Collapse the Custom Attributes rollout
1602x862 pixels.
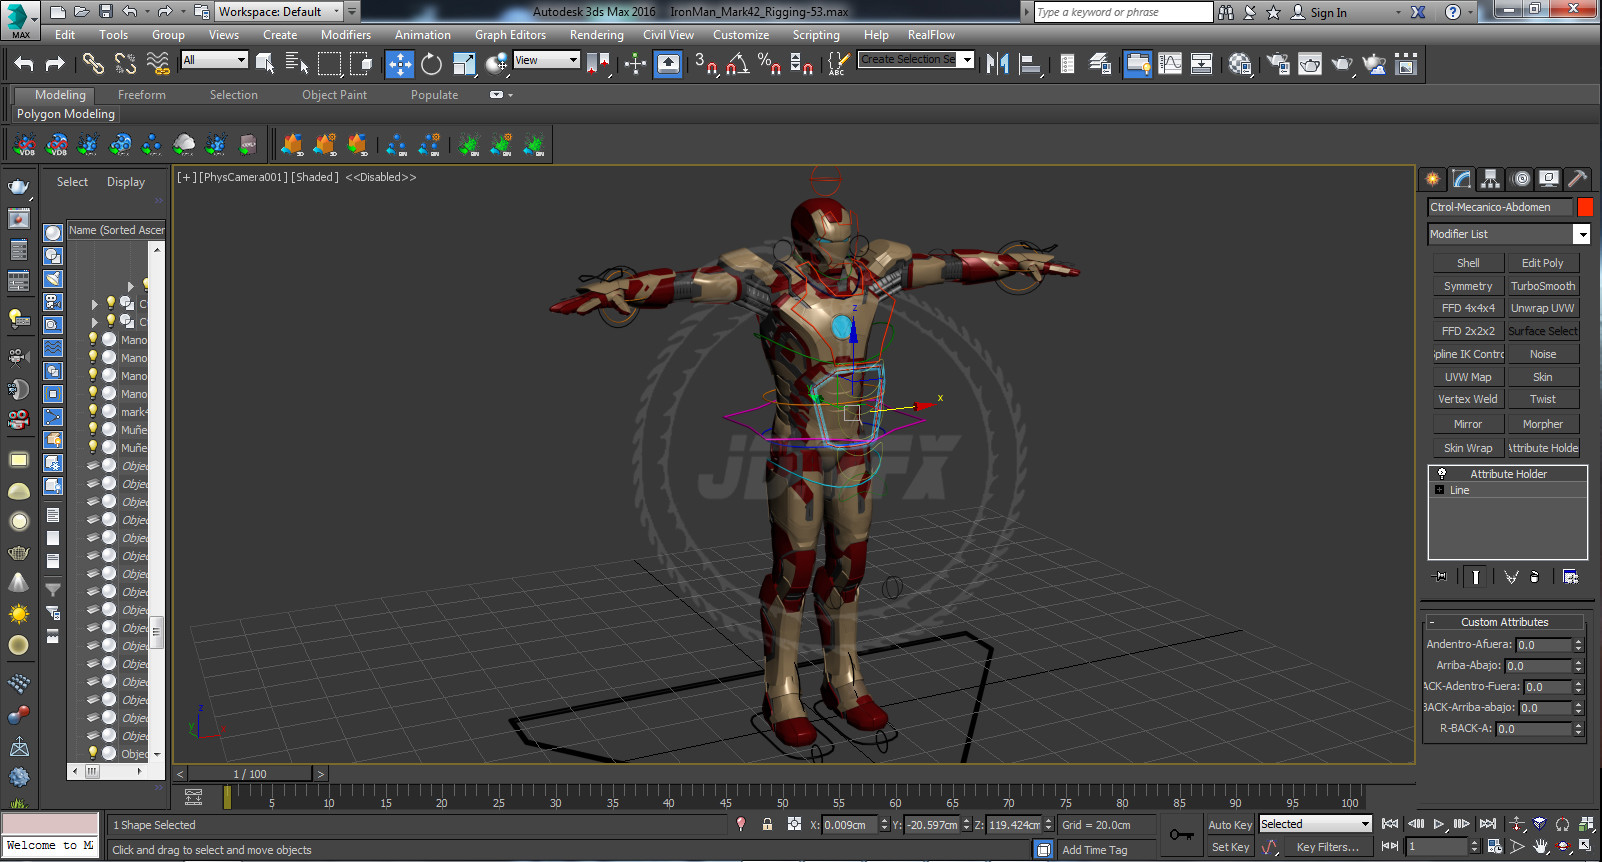pos(1504,622)
